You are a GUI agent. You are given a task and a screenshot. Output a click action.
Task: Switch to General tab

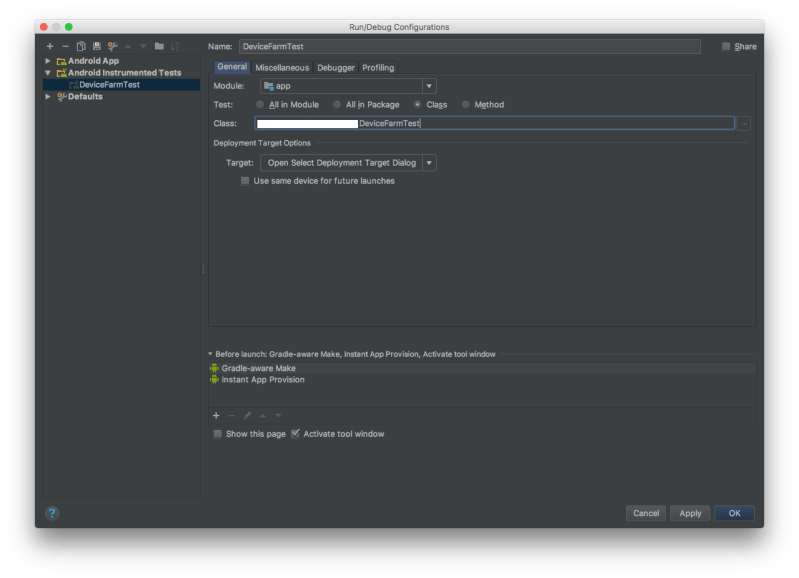[x=232, y=67]
